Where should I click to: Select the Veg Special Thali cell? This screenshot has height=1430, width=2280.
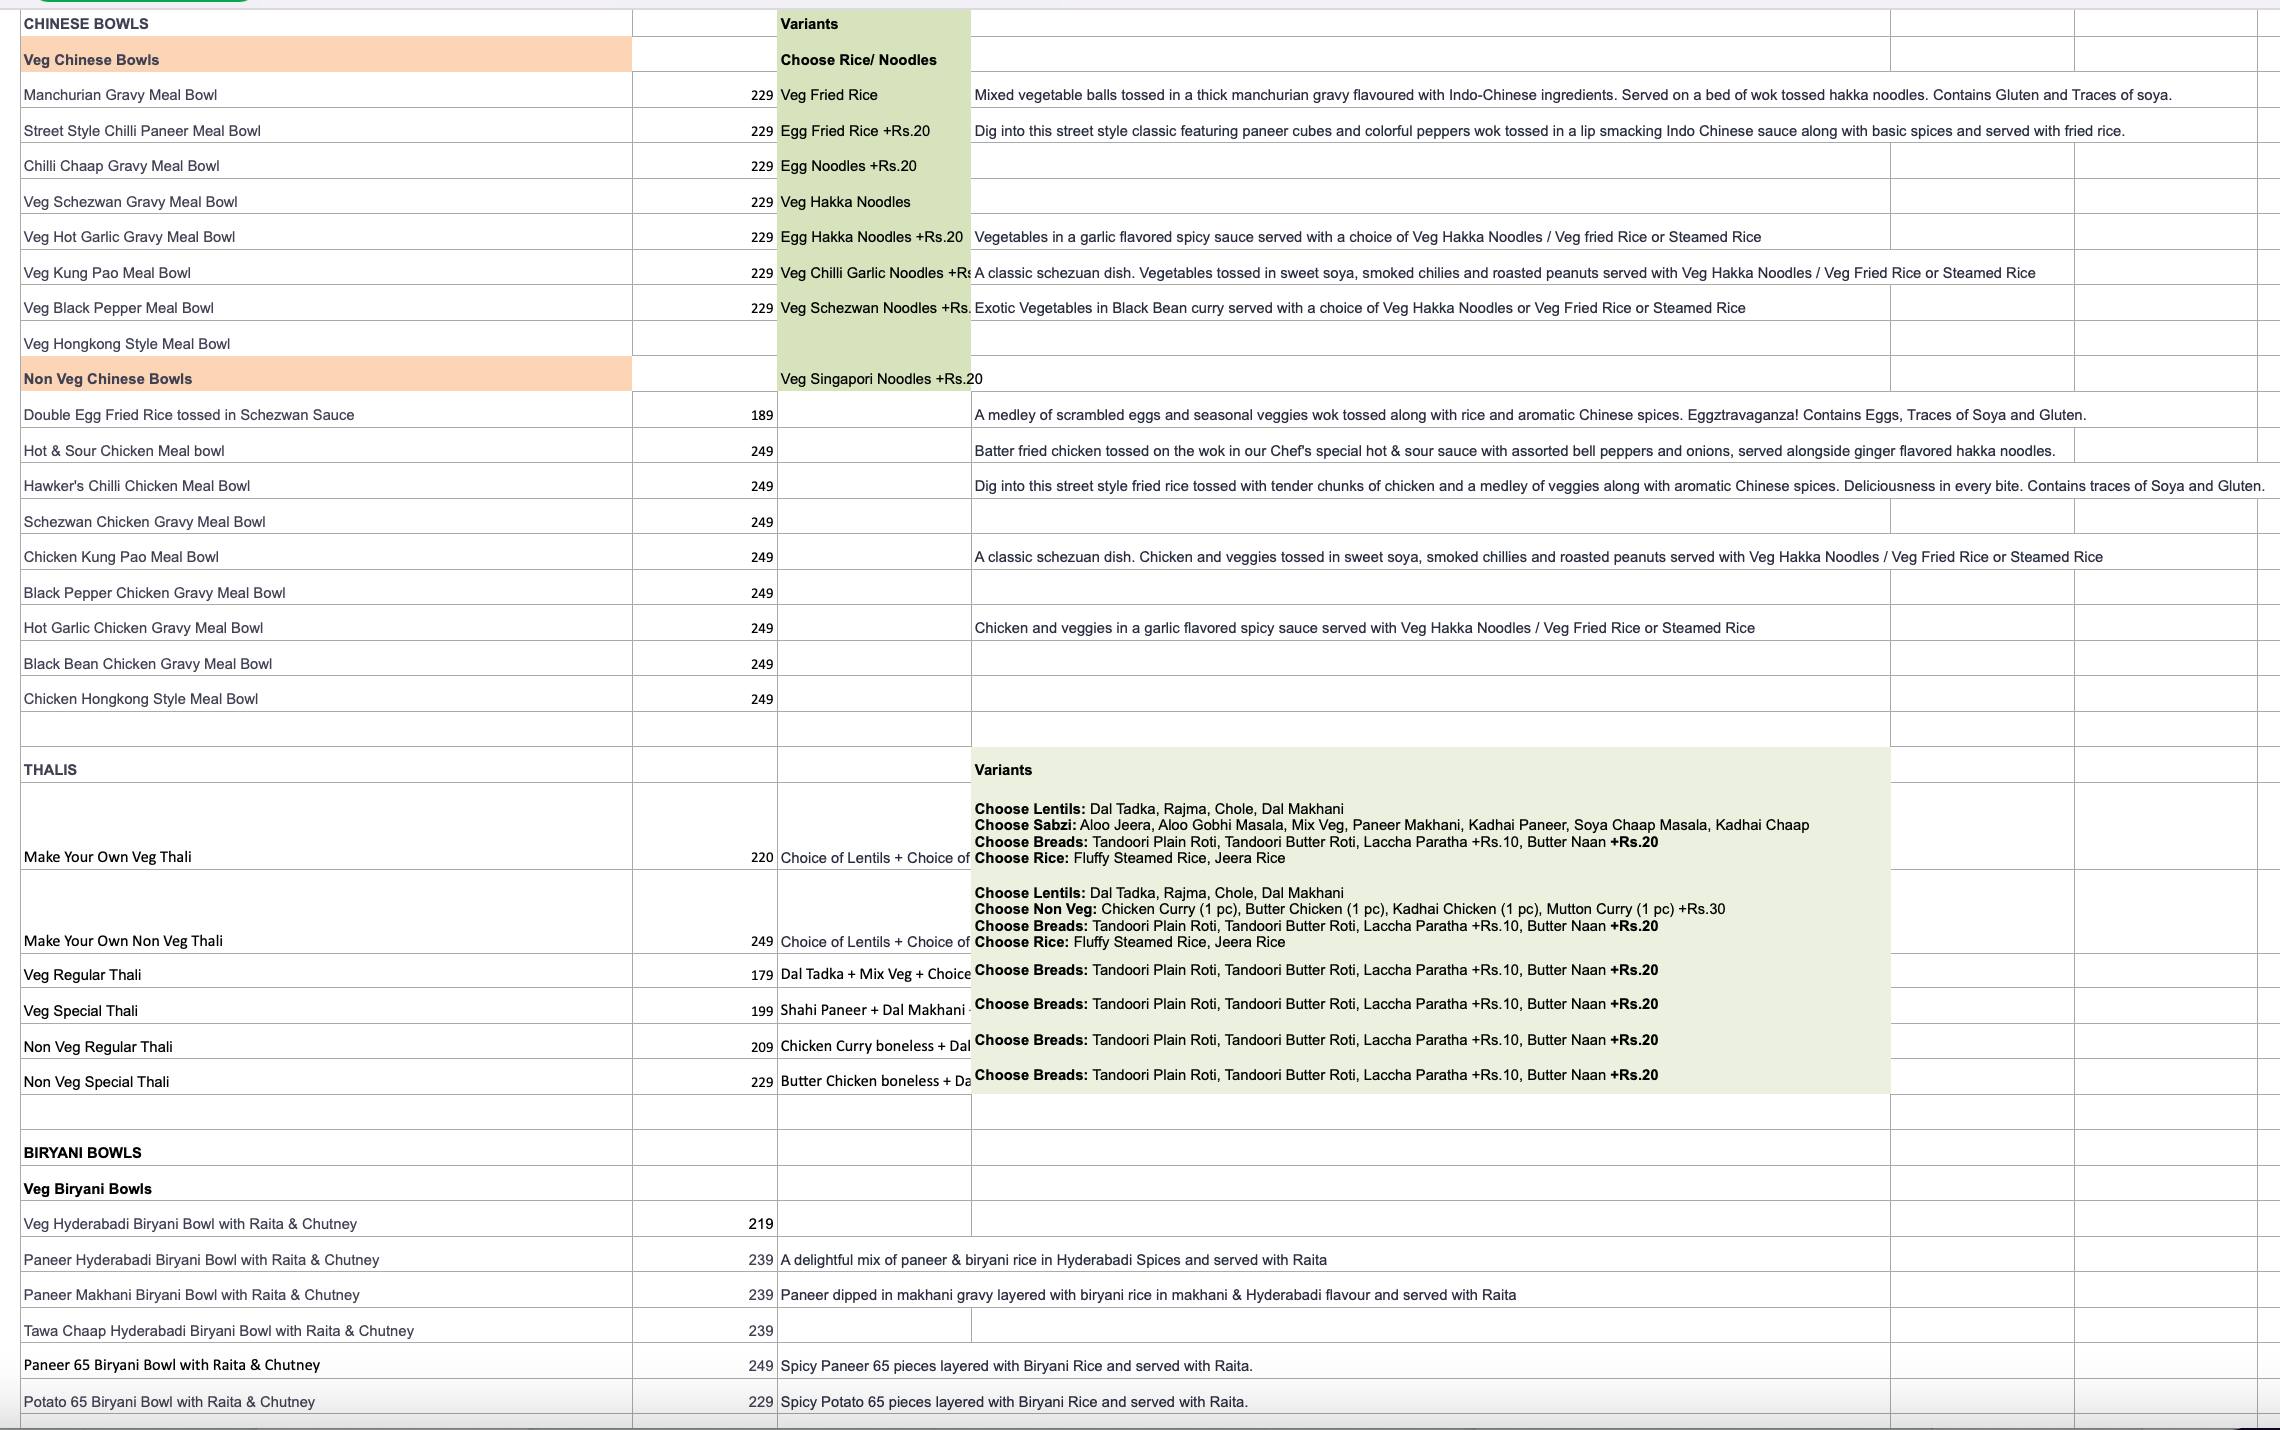click(x=80, y=1011)
